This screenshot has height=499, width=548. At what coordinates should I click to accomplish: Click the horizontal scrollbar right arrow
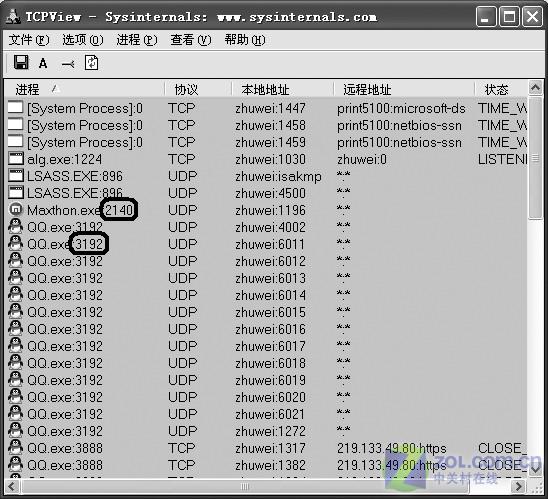(519, 486)
